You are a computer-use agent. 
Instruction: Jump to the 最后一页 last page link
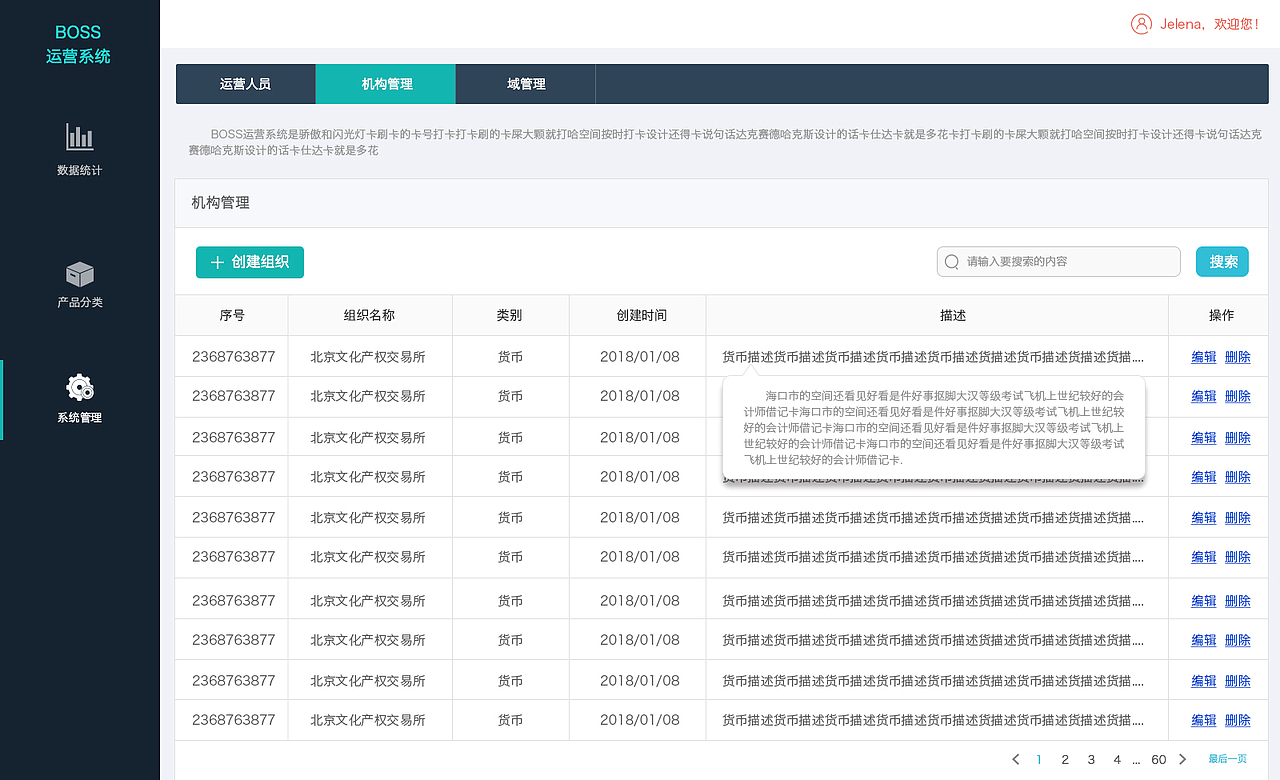[x=1228, y=760]
